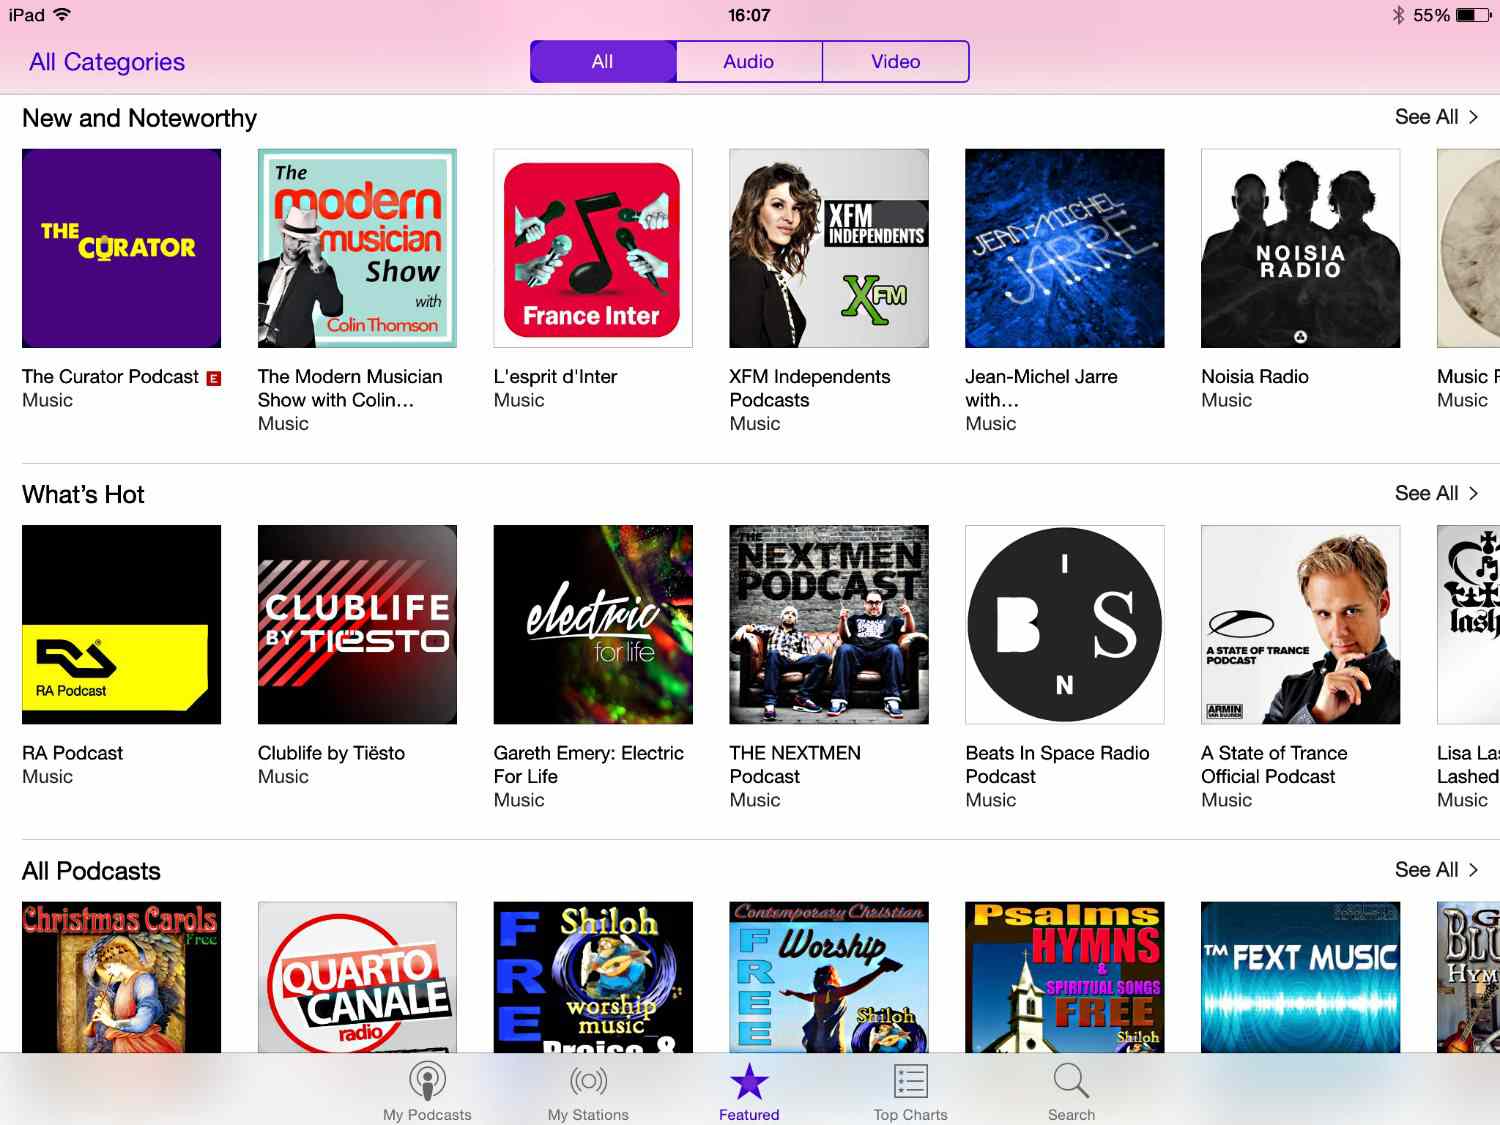
Task: Expand New and Noteworthy with See All
Action: [1435, 117]
